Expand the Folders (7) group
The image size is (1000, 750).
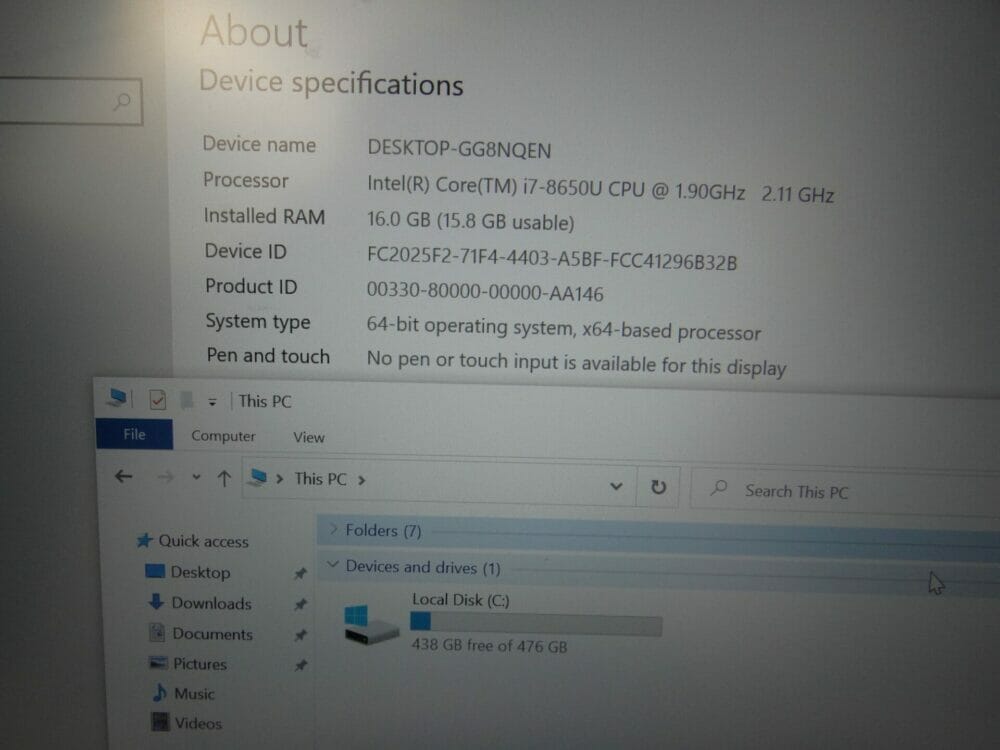pyautogui.click(x=333, y=529)
